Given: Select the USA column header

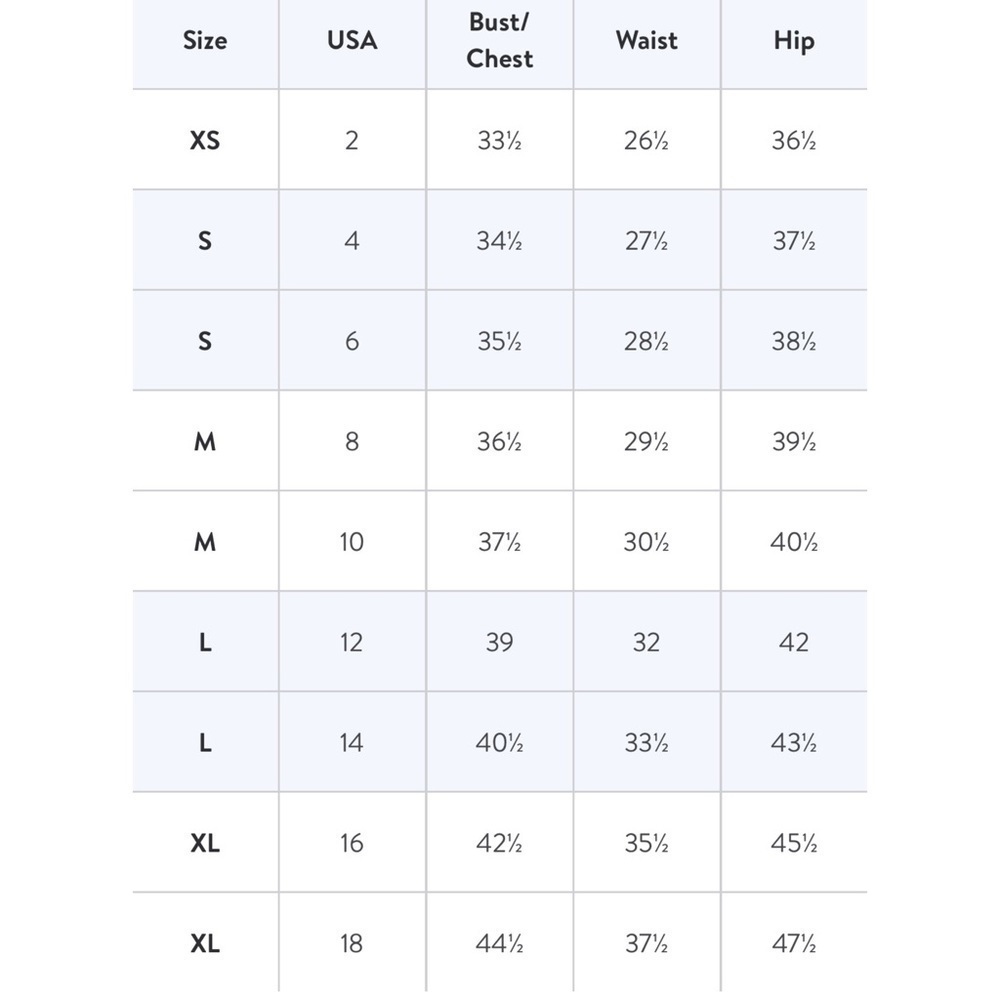Looking at the screenshot, I should click(352, 41).
